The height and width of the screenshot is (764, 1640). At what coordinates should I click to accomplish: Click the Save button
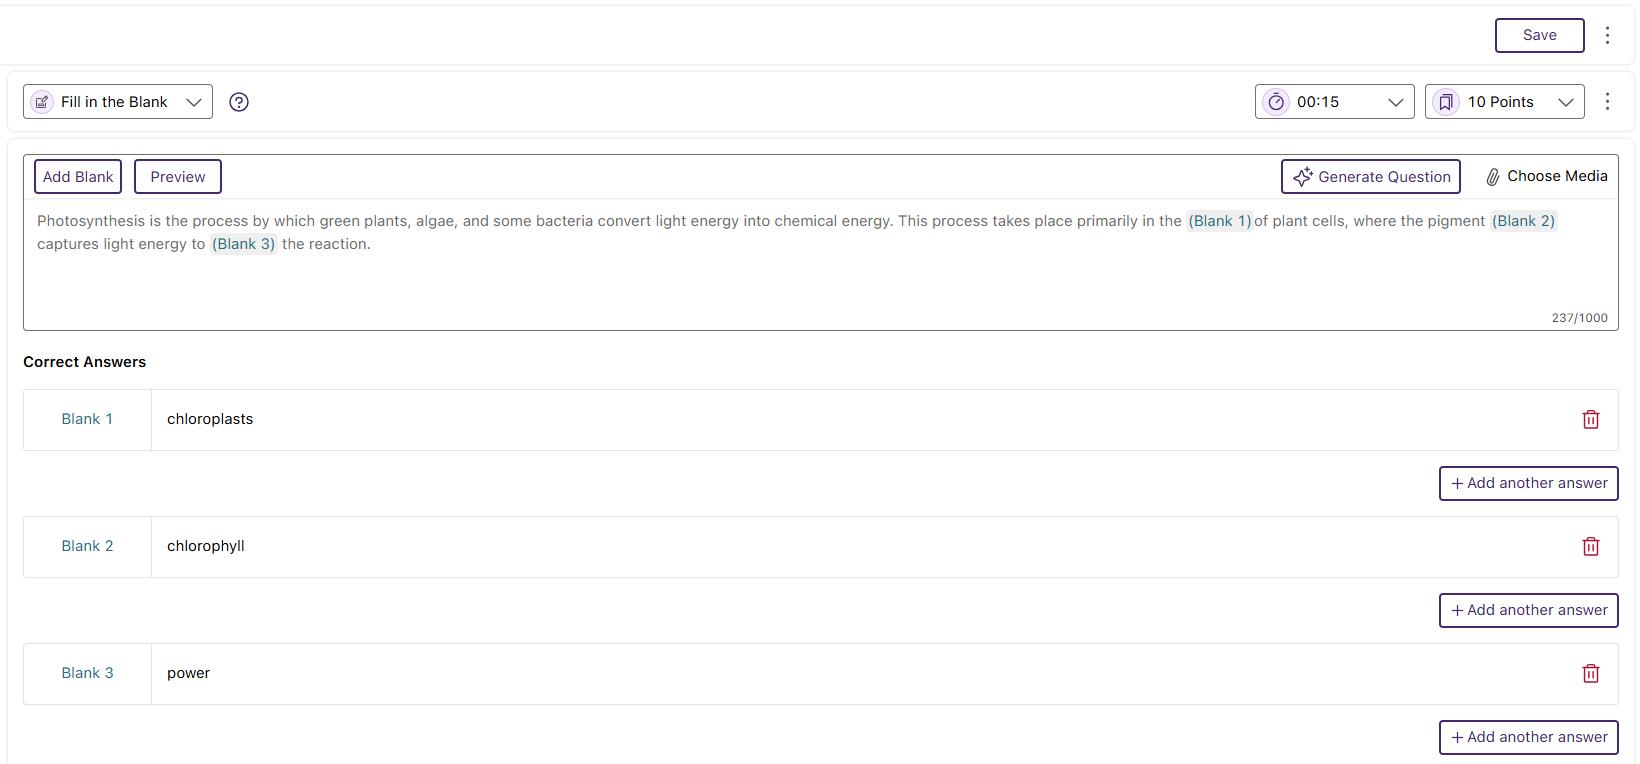(1539, 35)
